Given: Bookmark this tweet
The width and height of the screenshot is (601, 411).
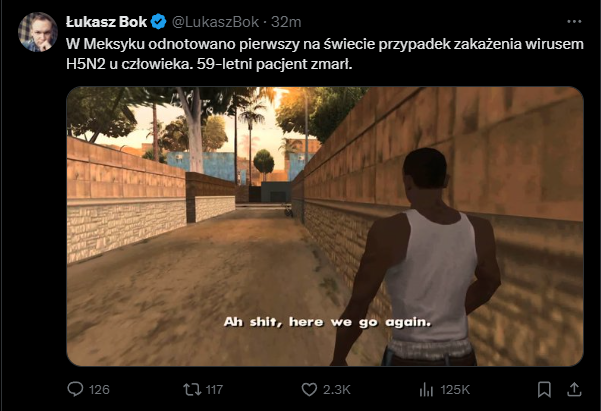Looking at the screenshot, I should [x=544, y=390].
